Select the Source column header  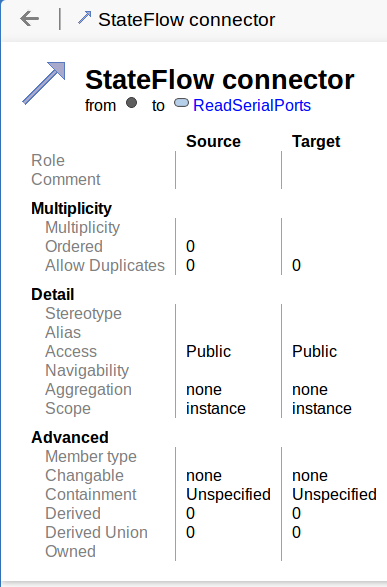(x=213, y=142)
